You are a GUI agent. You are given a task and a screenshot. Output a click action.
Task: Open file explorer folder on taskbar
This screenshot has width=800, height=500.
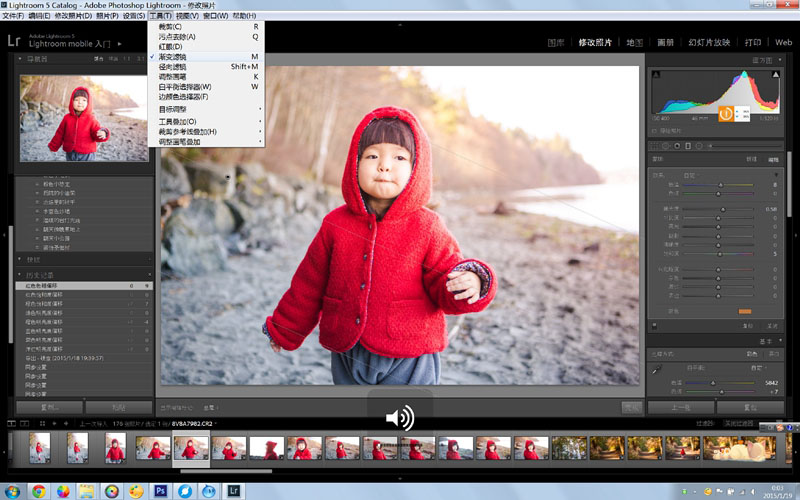87,491
